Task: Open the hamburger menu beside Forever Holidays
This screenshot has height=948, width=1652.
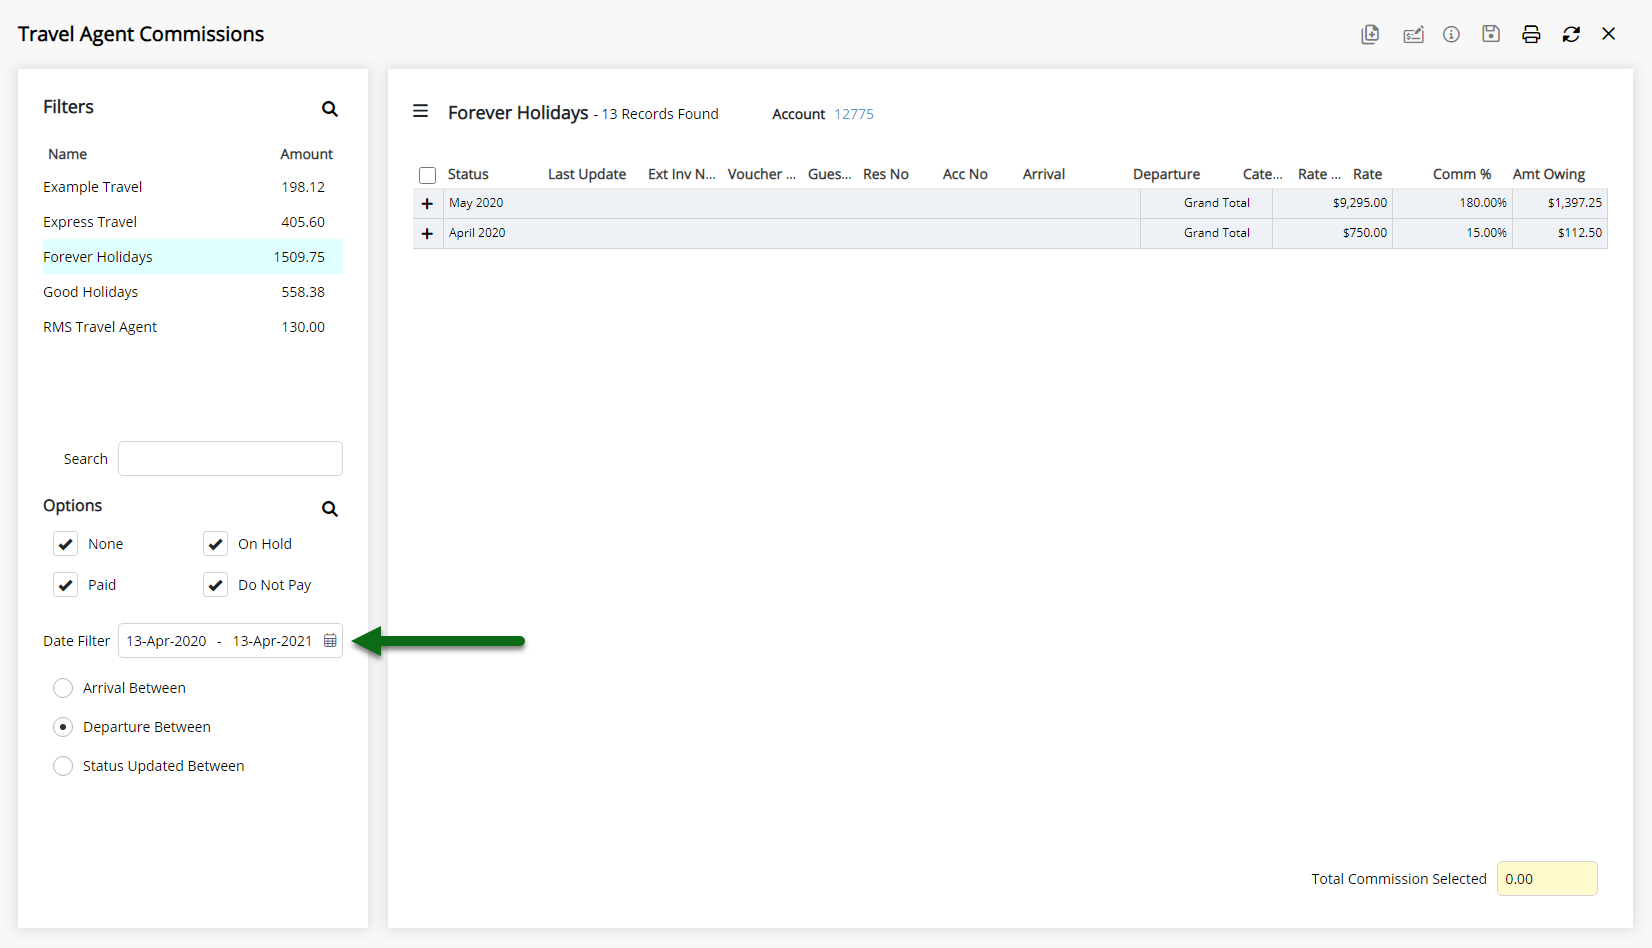Action: tap(421, 111)
